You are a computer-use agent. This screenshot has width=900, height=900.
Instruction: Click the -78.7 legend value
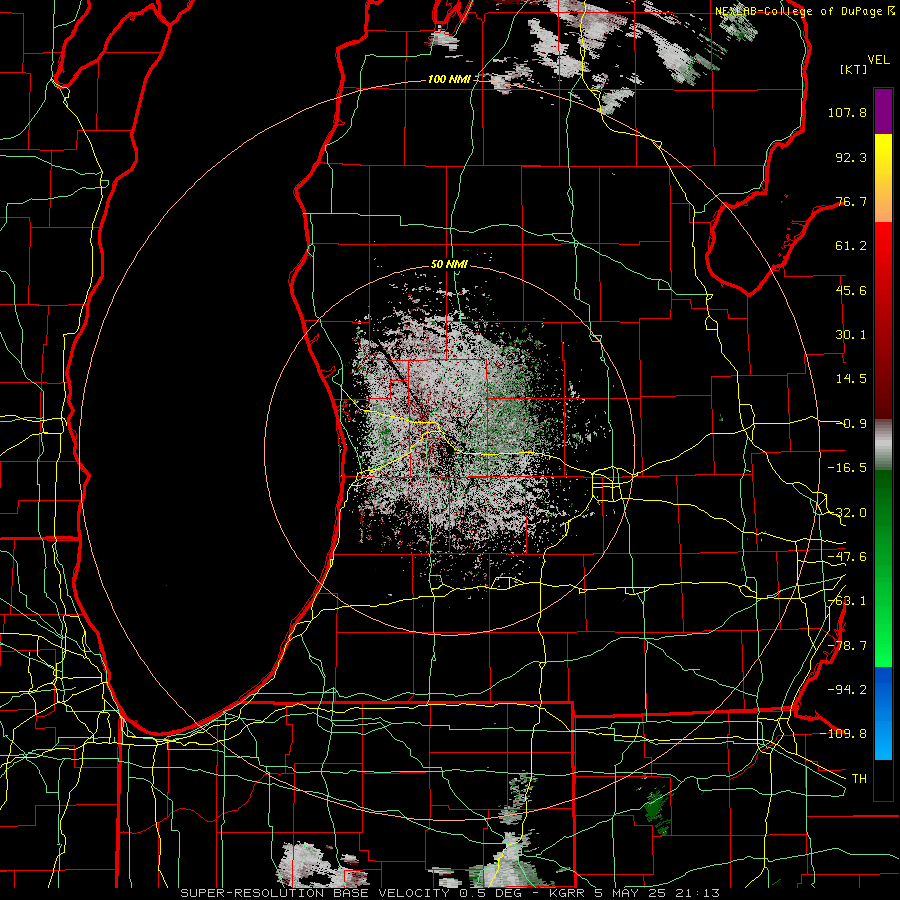(x=847, y=646)
